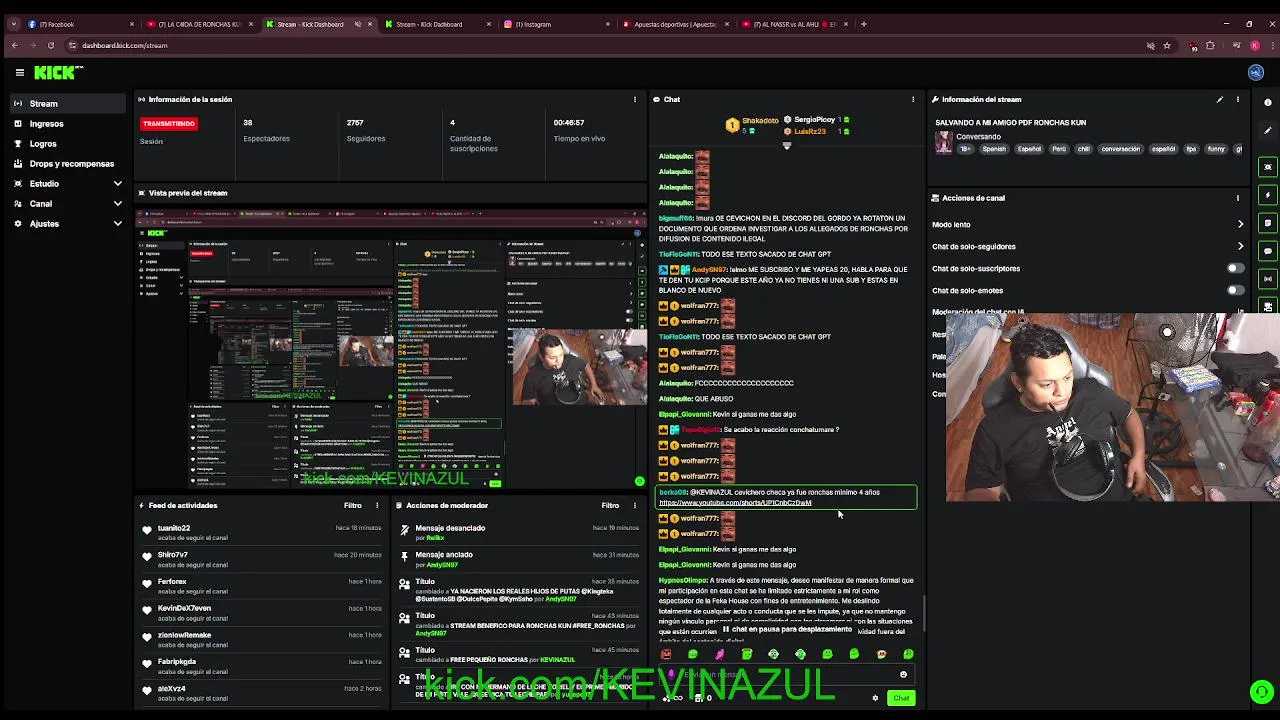
Task: Click the Conversando category thumbnail
Action: tap(944, 142)
